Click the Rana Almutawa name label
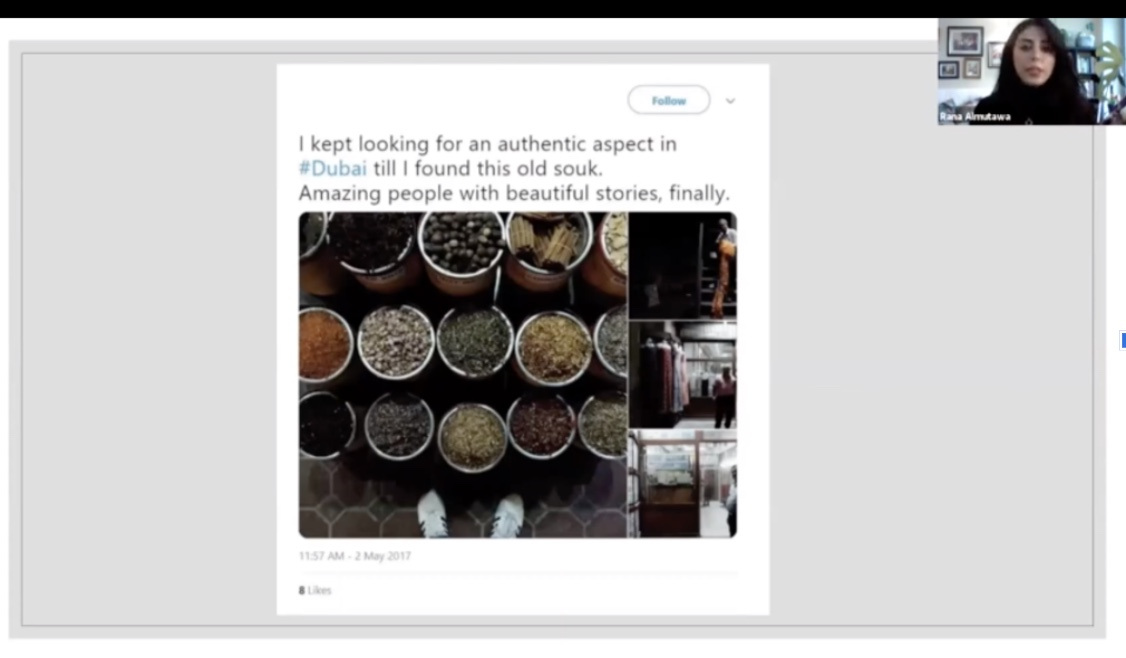 click(975, 117)
